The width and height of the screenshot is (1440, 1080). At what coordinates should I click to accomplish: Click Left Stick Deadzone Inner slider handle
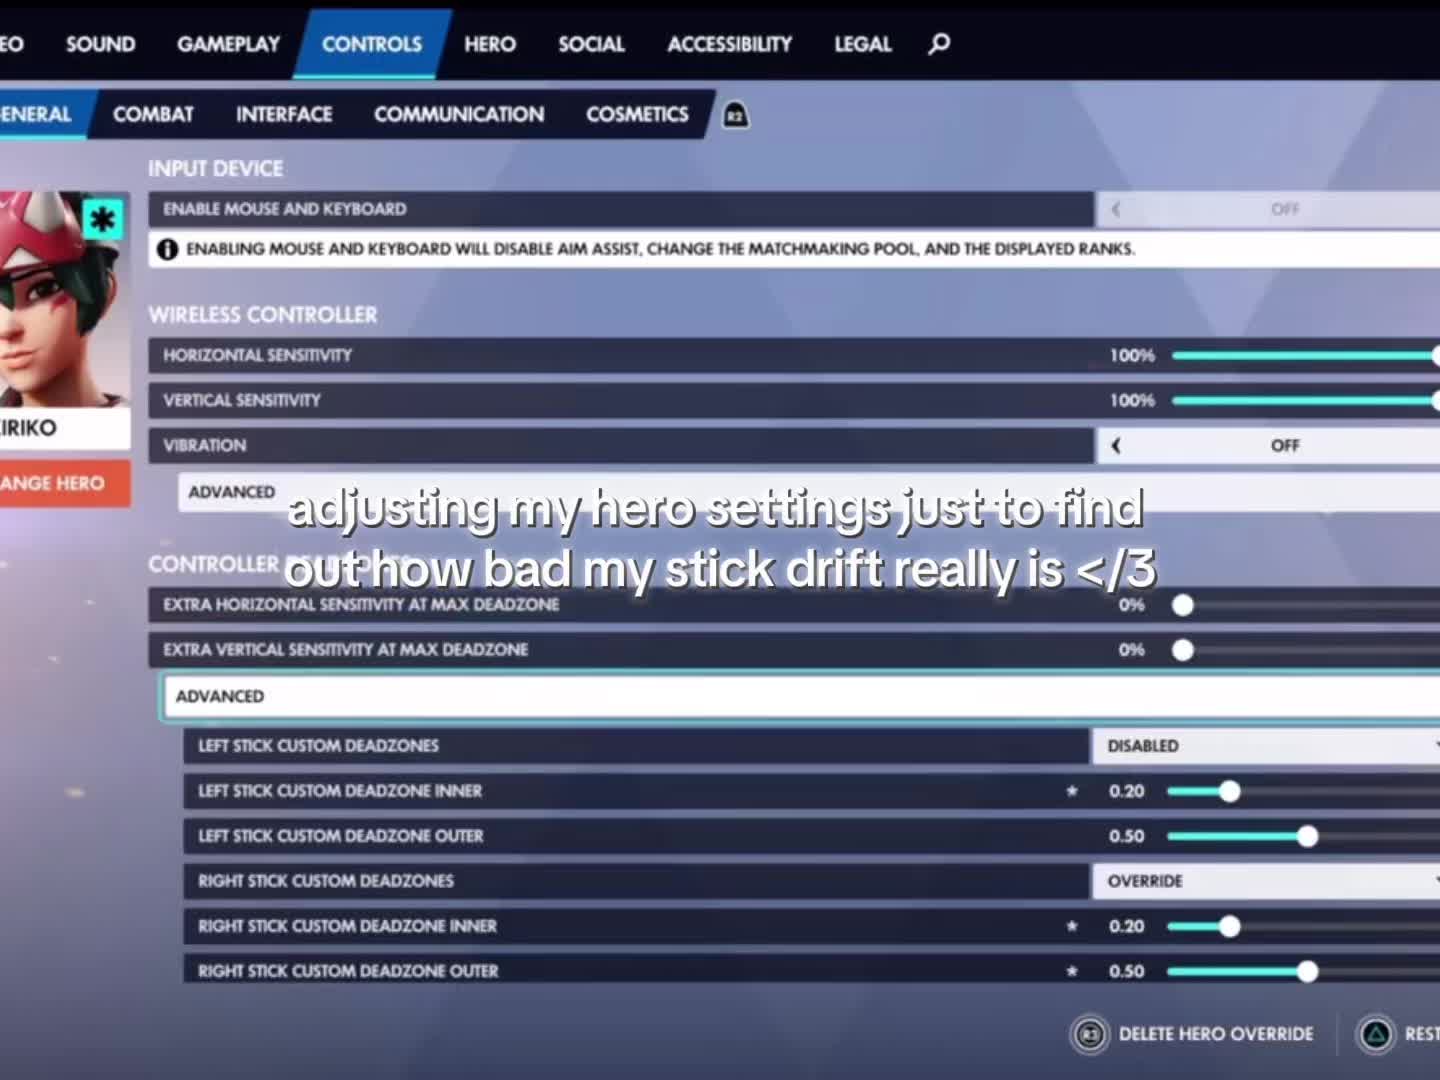(x=1230, y=791)
